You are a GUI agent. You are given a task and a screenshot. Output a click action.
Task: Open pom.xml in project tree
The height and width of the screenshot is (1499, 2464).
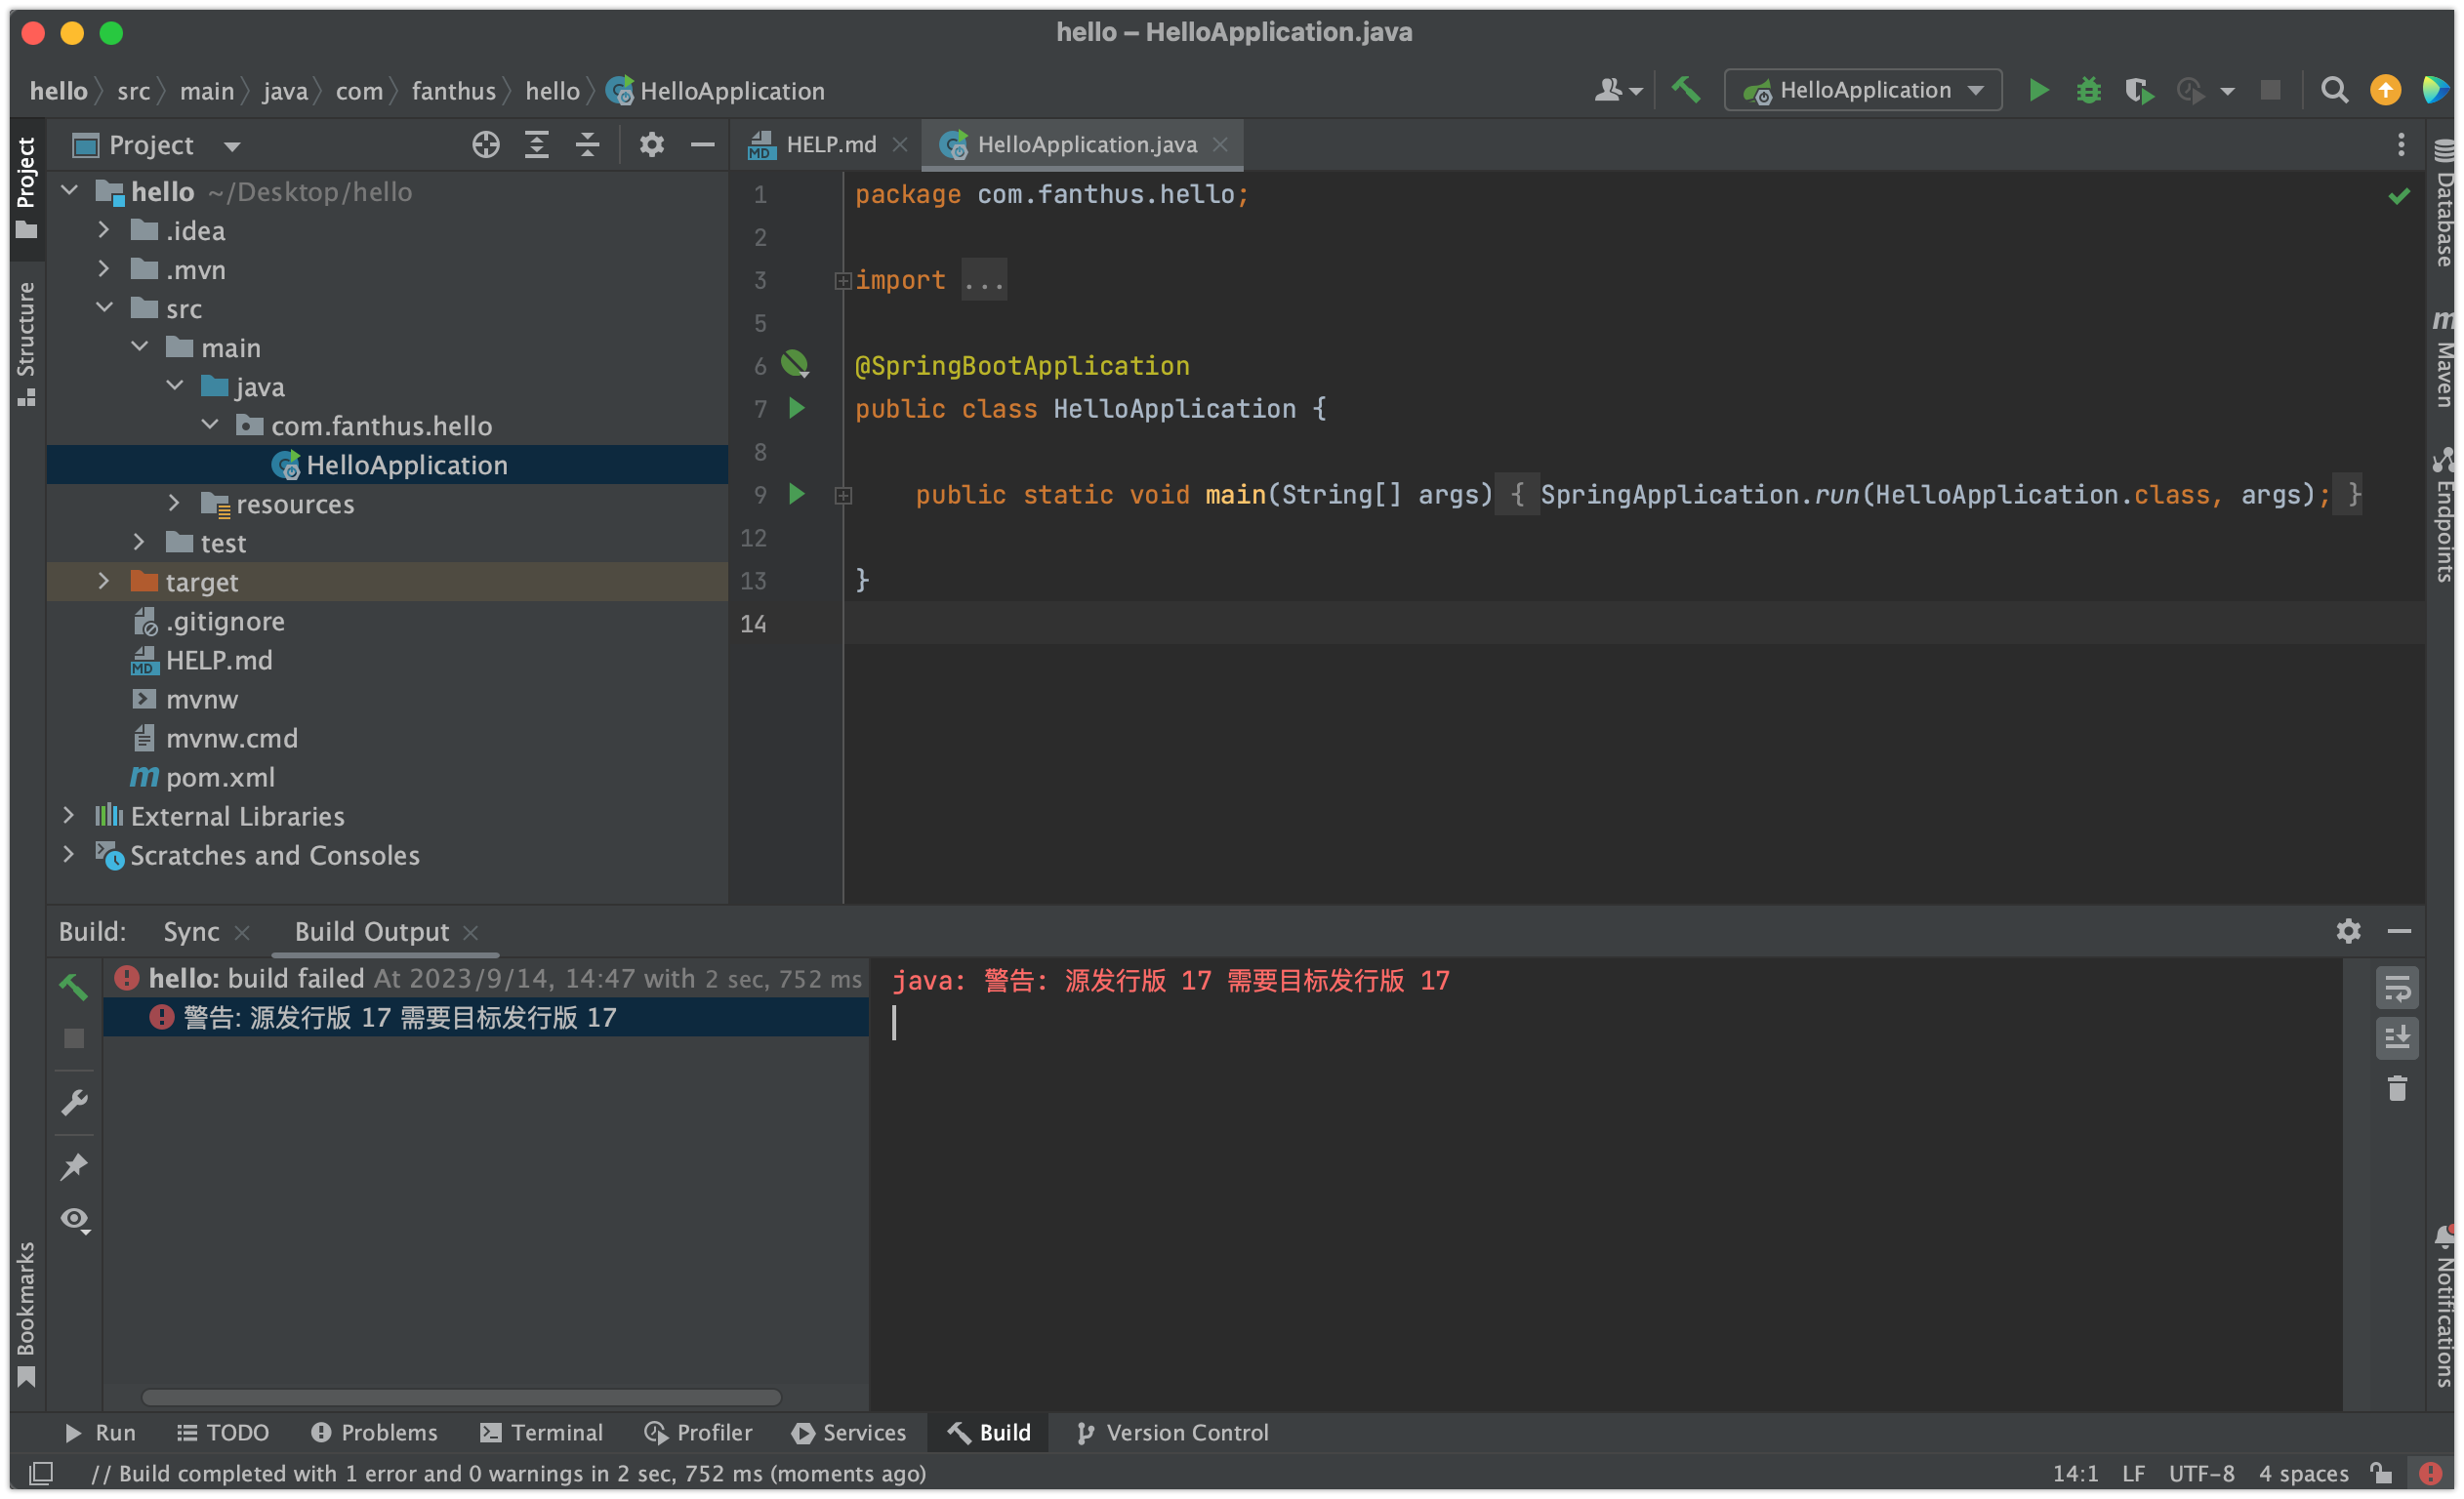220,777
